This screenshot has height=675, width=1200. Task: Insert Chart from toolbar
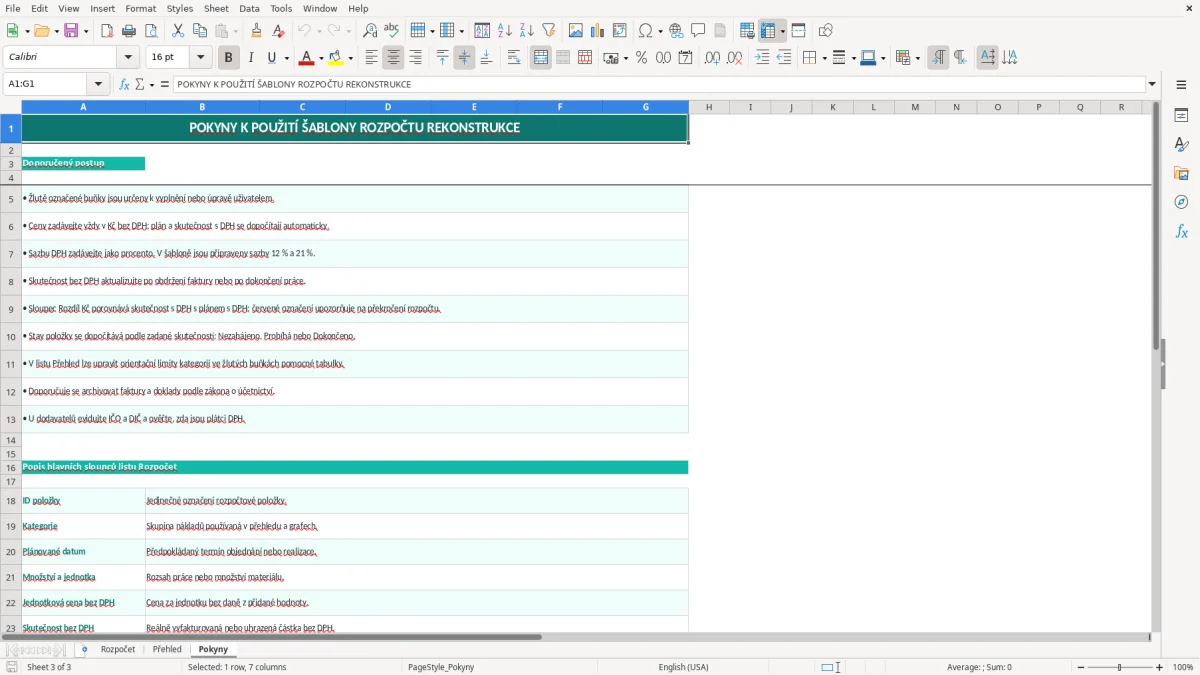(598, 31)
